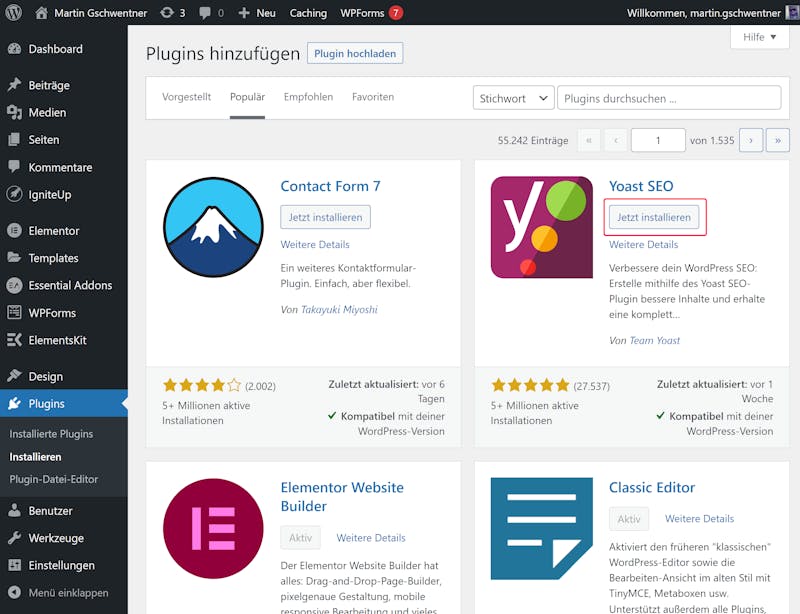The height and width of the screenshot is (614, 800).
Task: Open the Empfohlen tab
Action: (x=308, y=97)
